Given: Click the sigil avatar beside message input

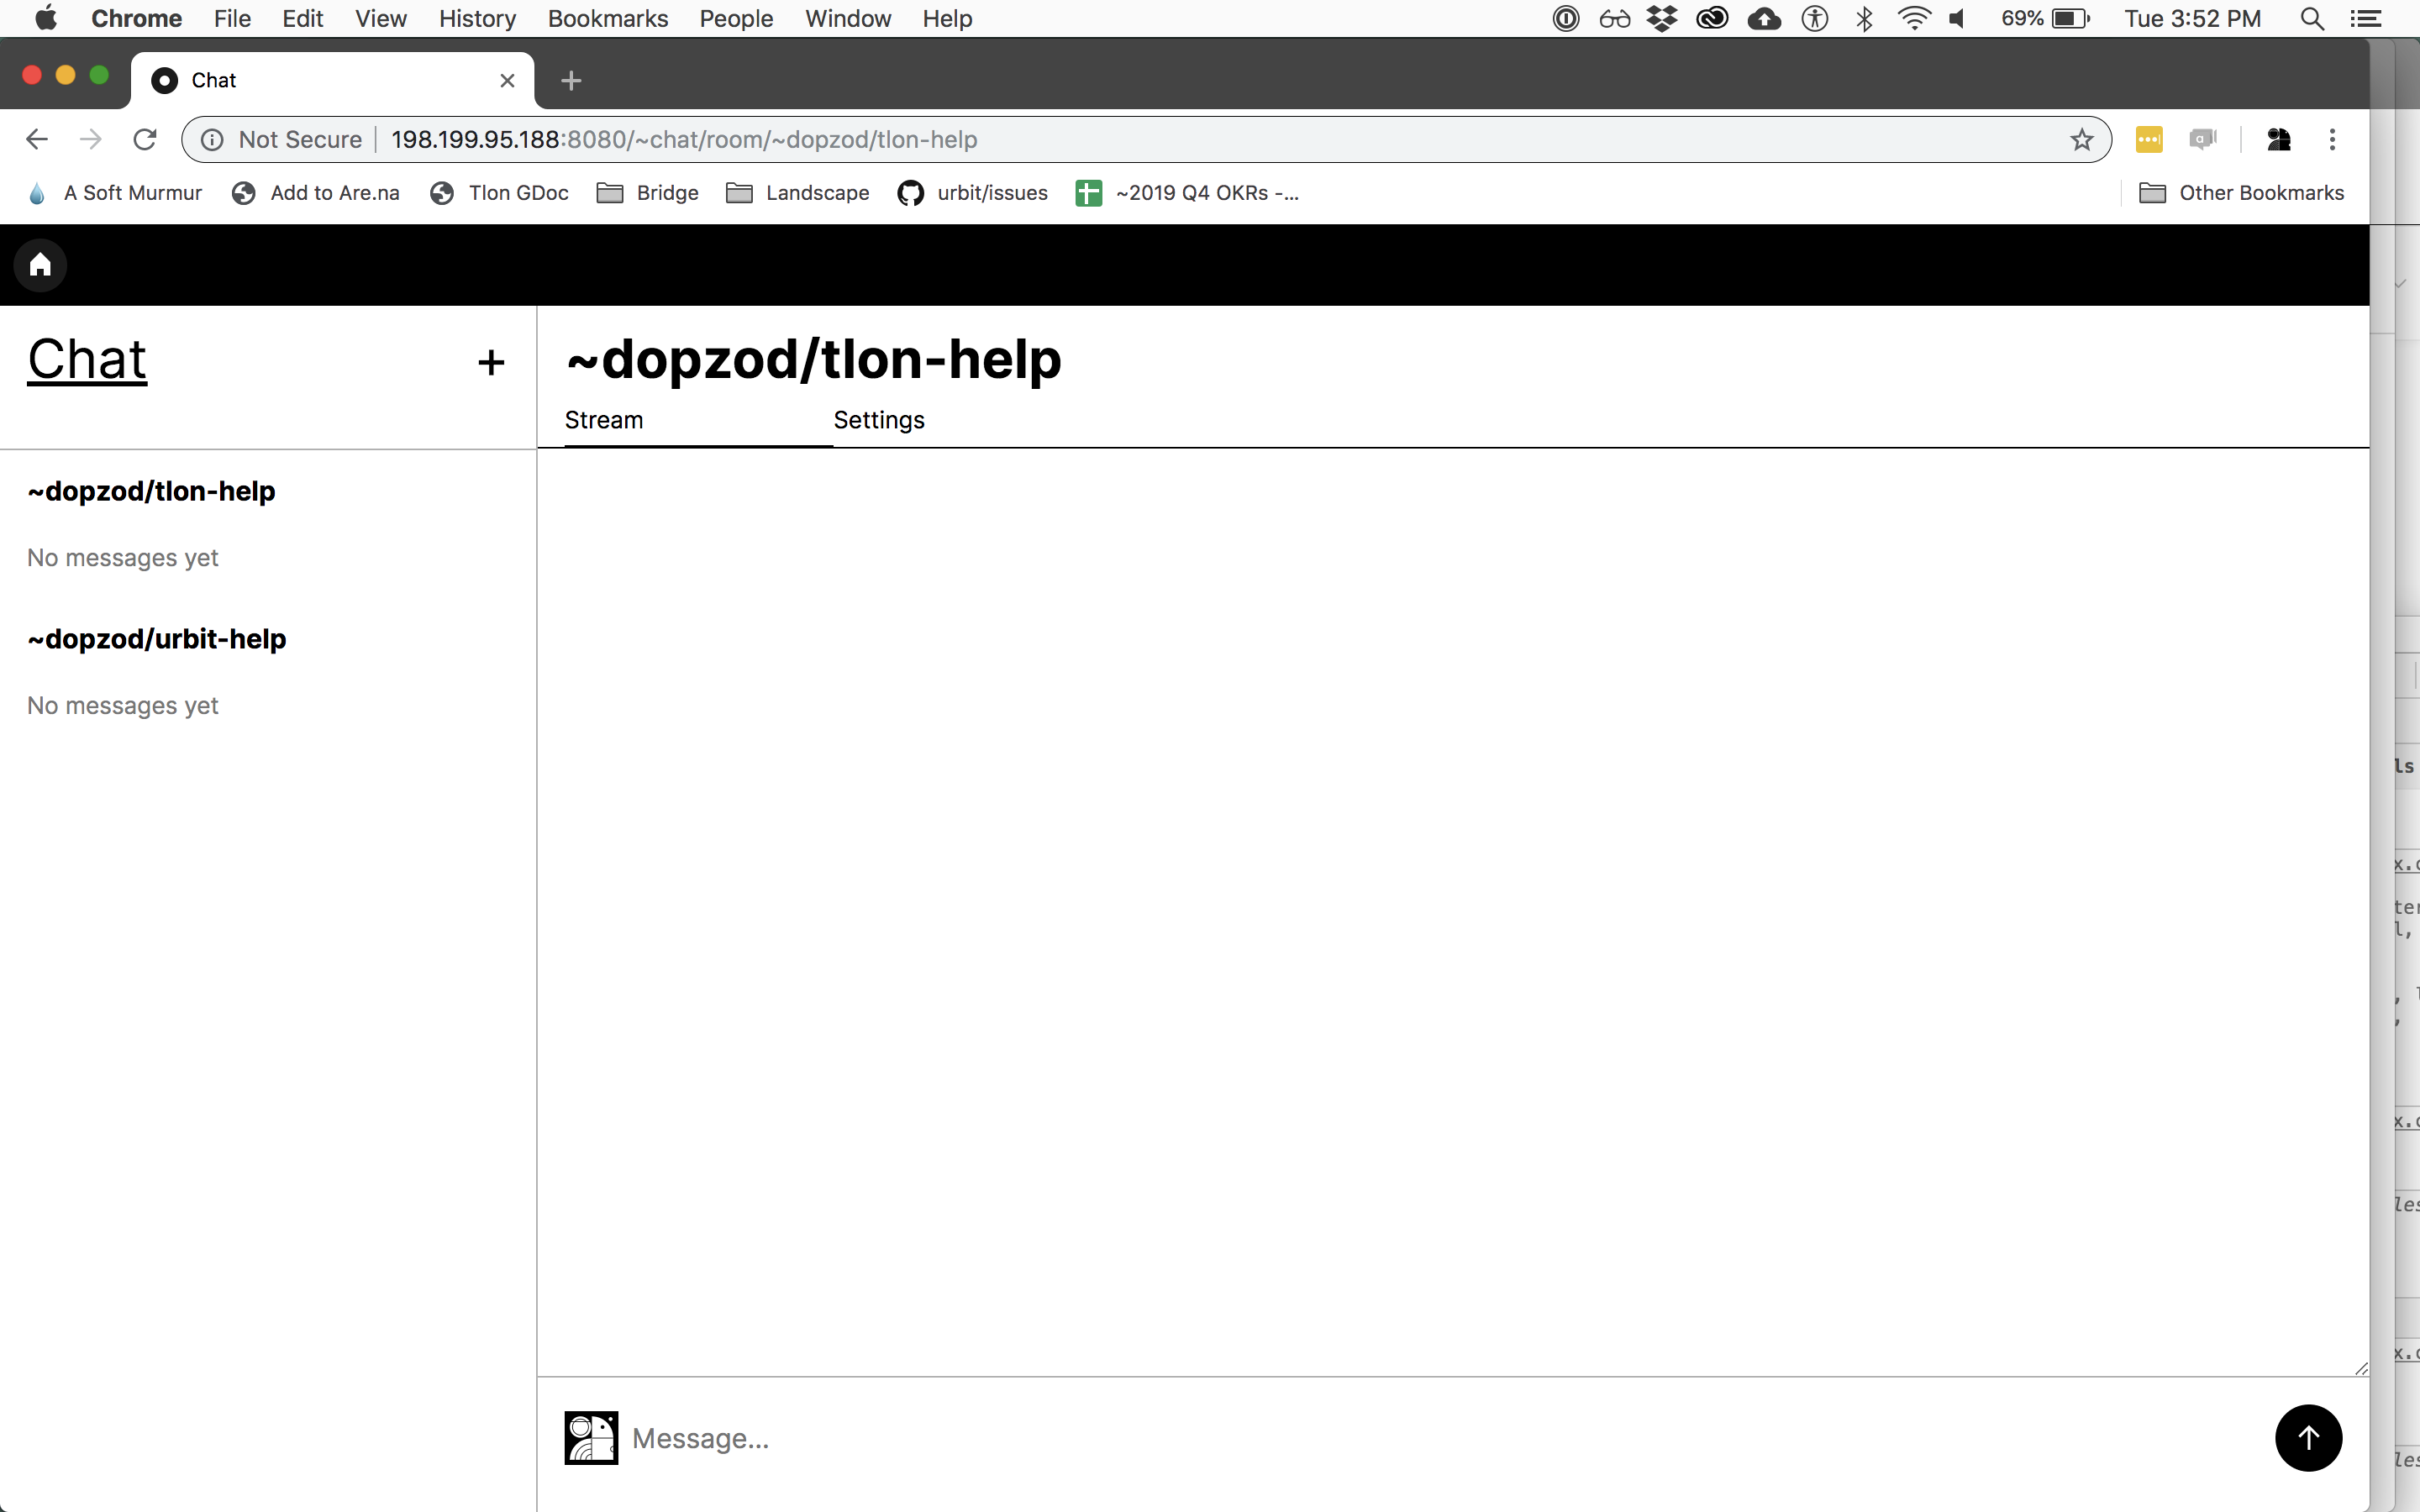Looking at the screenshot, I should pyautogui.click(x=591, y=1438).
